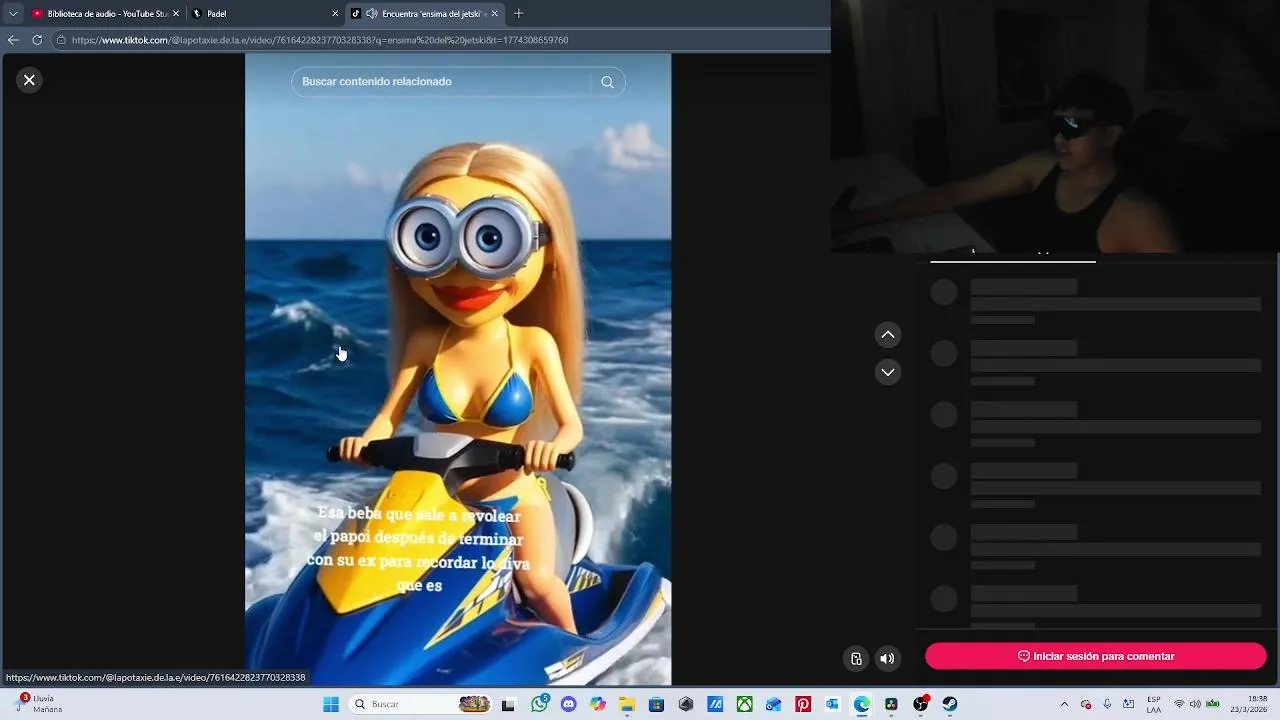Open battery status tray icon
Viewport: 1280px width, 720px height.
pyautogui.click(x=1212, y=704)
